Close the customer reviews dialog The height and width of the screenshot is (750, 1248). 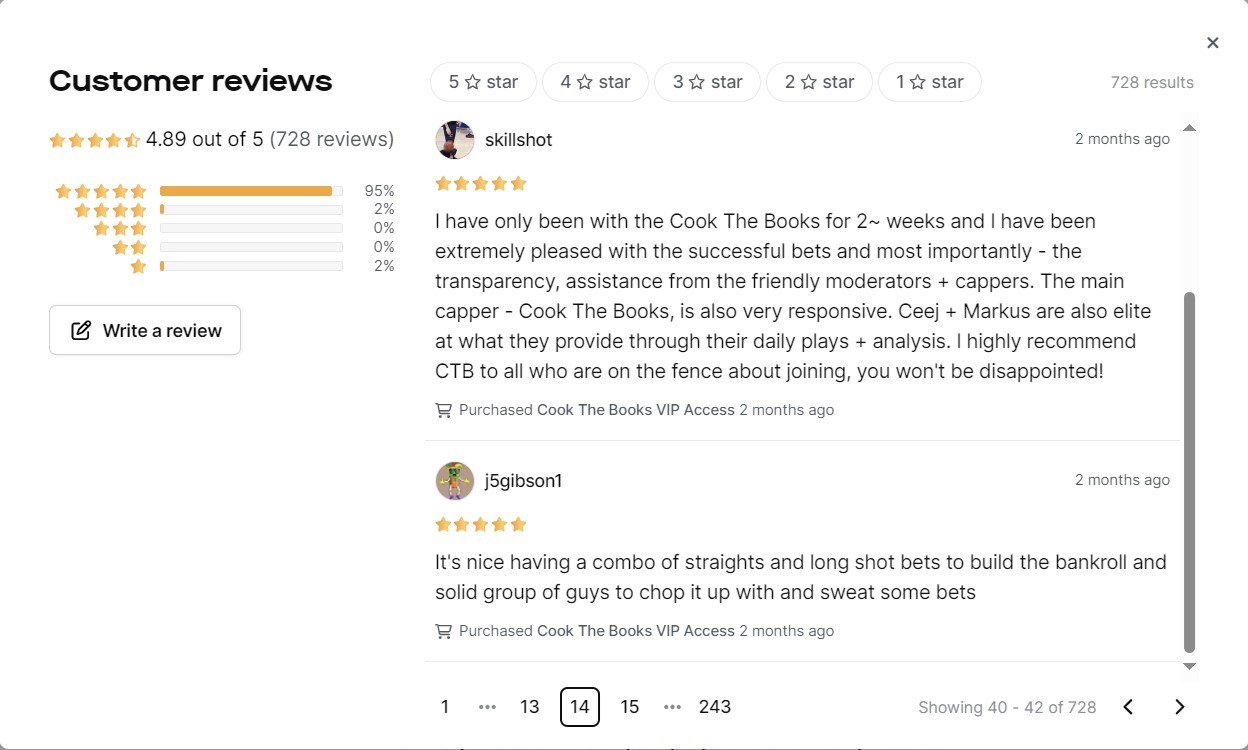(x=1213, y=43)
